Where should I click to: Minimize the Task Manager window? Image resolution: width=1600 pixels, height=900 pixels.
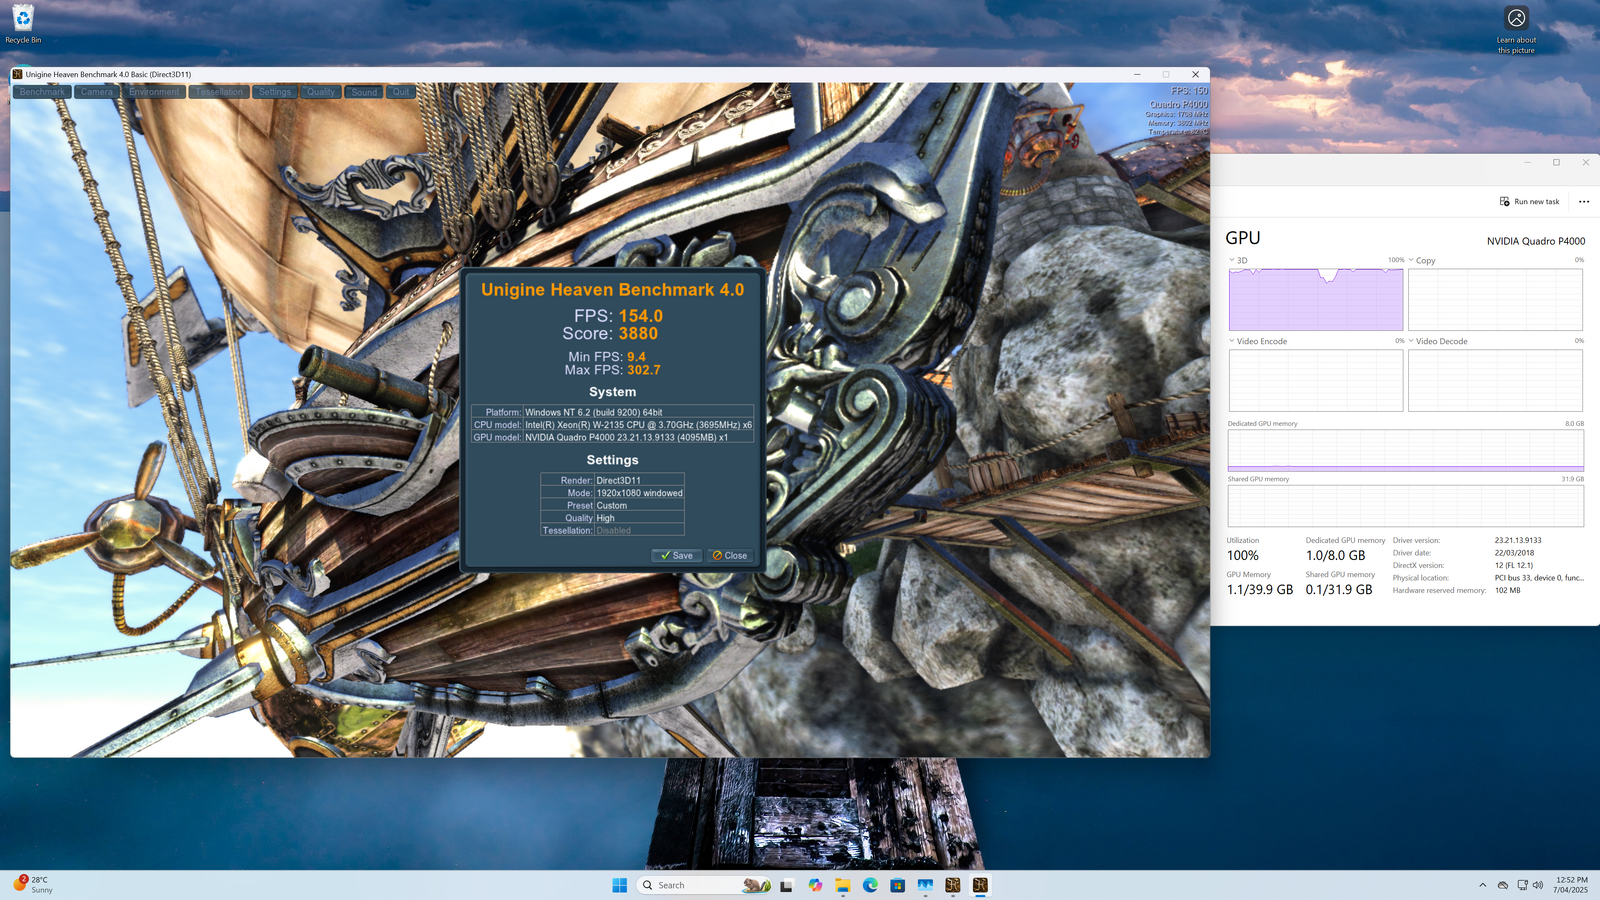coord(1527,162)
